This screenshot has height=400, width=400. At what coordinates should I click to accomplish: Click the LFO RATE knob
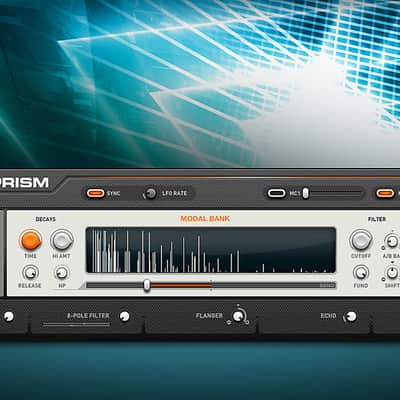click(151, 193)
